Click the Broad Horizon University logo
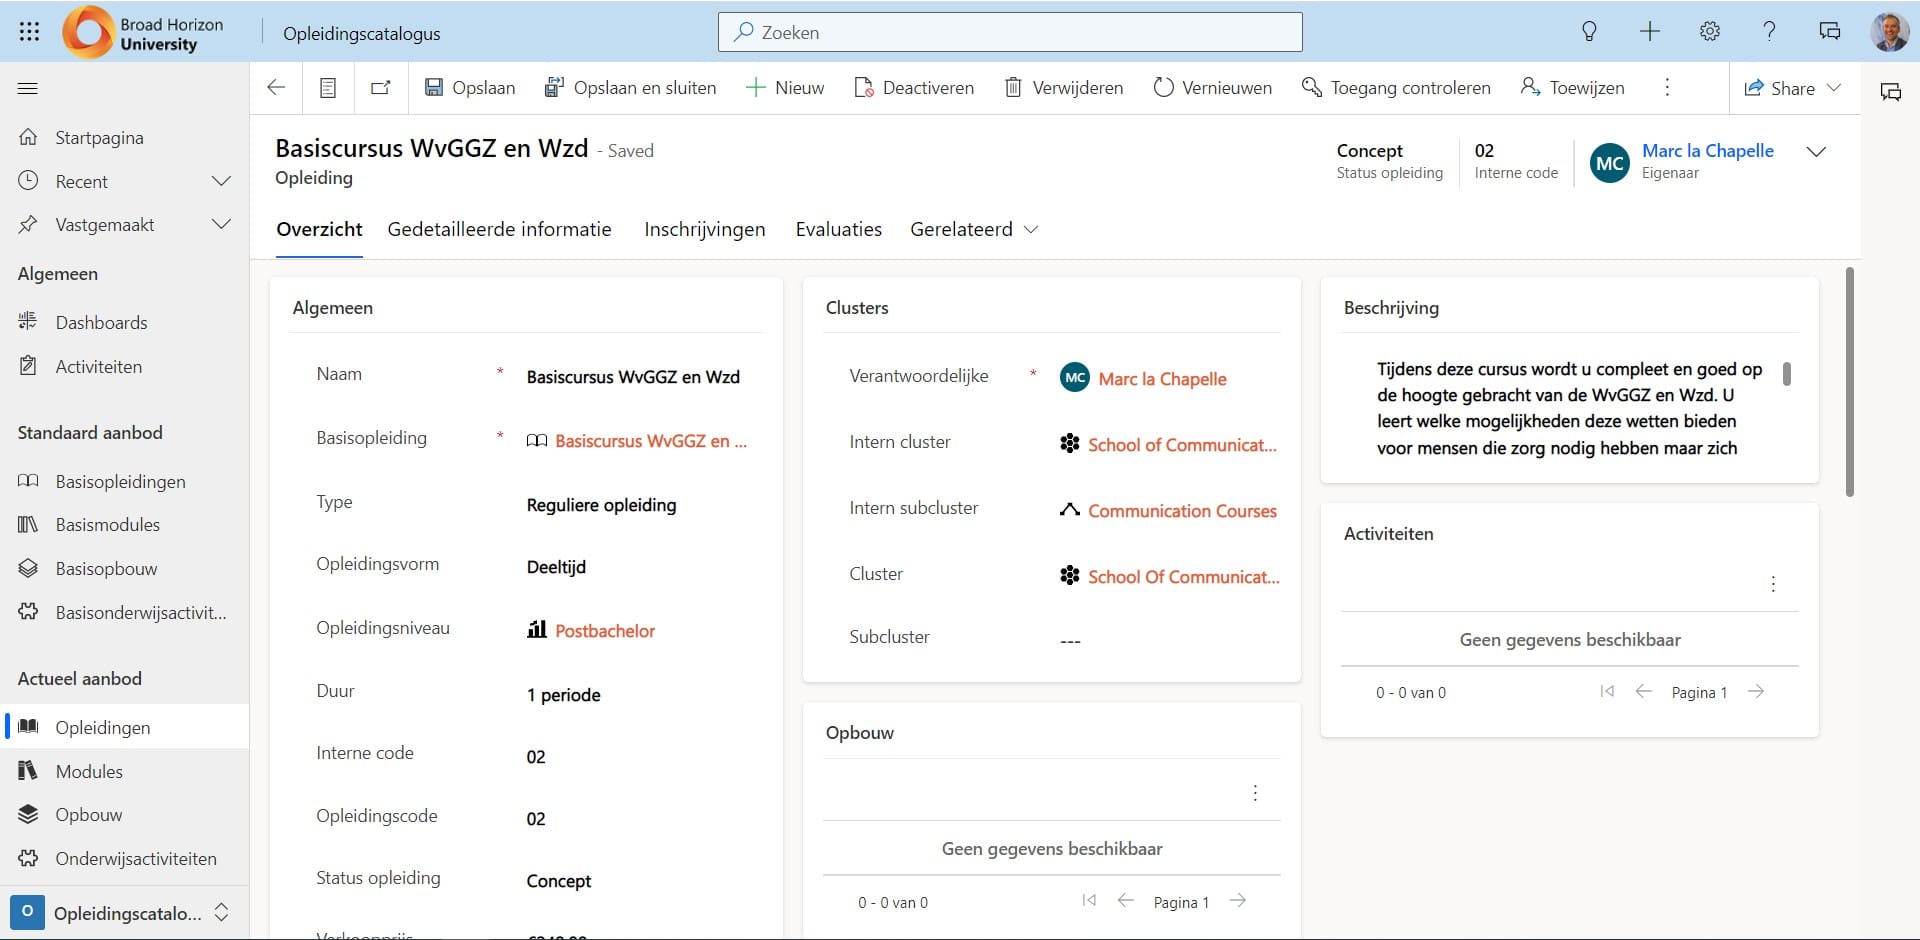The width and height of the screenshot is (1920, 940). pyautogui.click(x=143, y=33)
